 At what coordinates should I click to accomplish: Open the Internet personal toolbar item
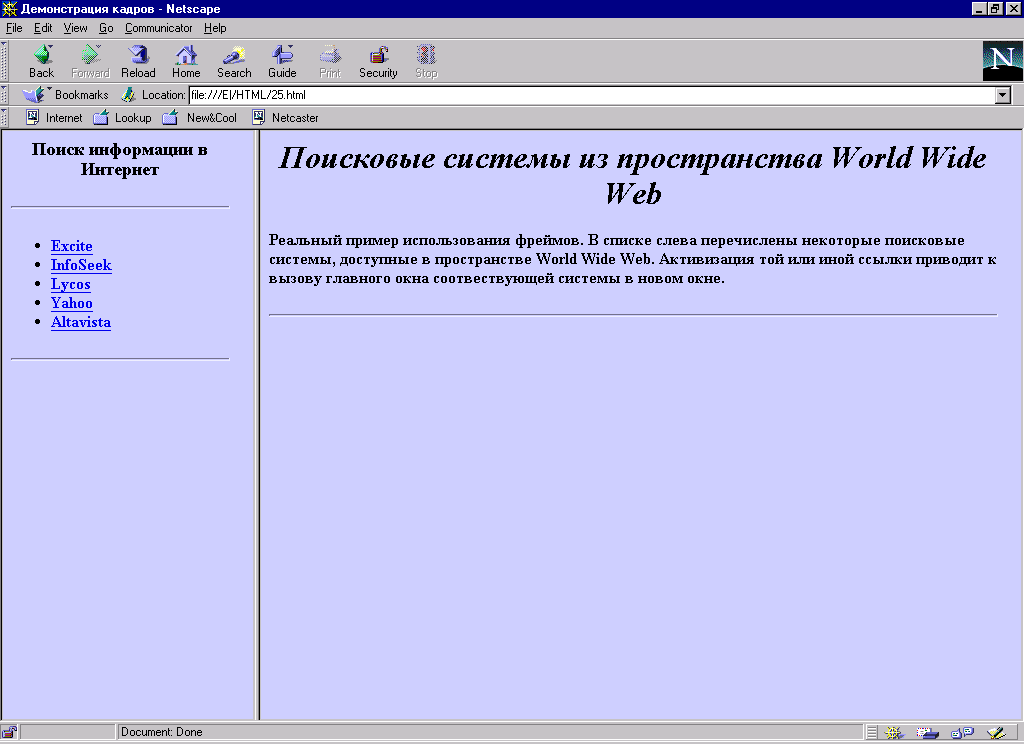pyautogui.click(x=54, y=118)
